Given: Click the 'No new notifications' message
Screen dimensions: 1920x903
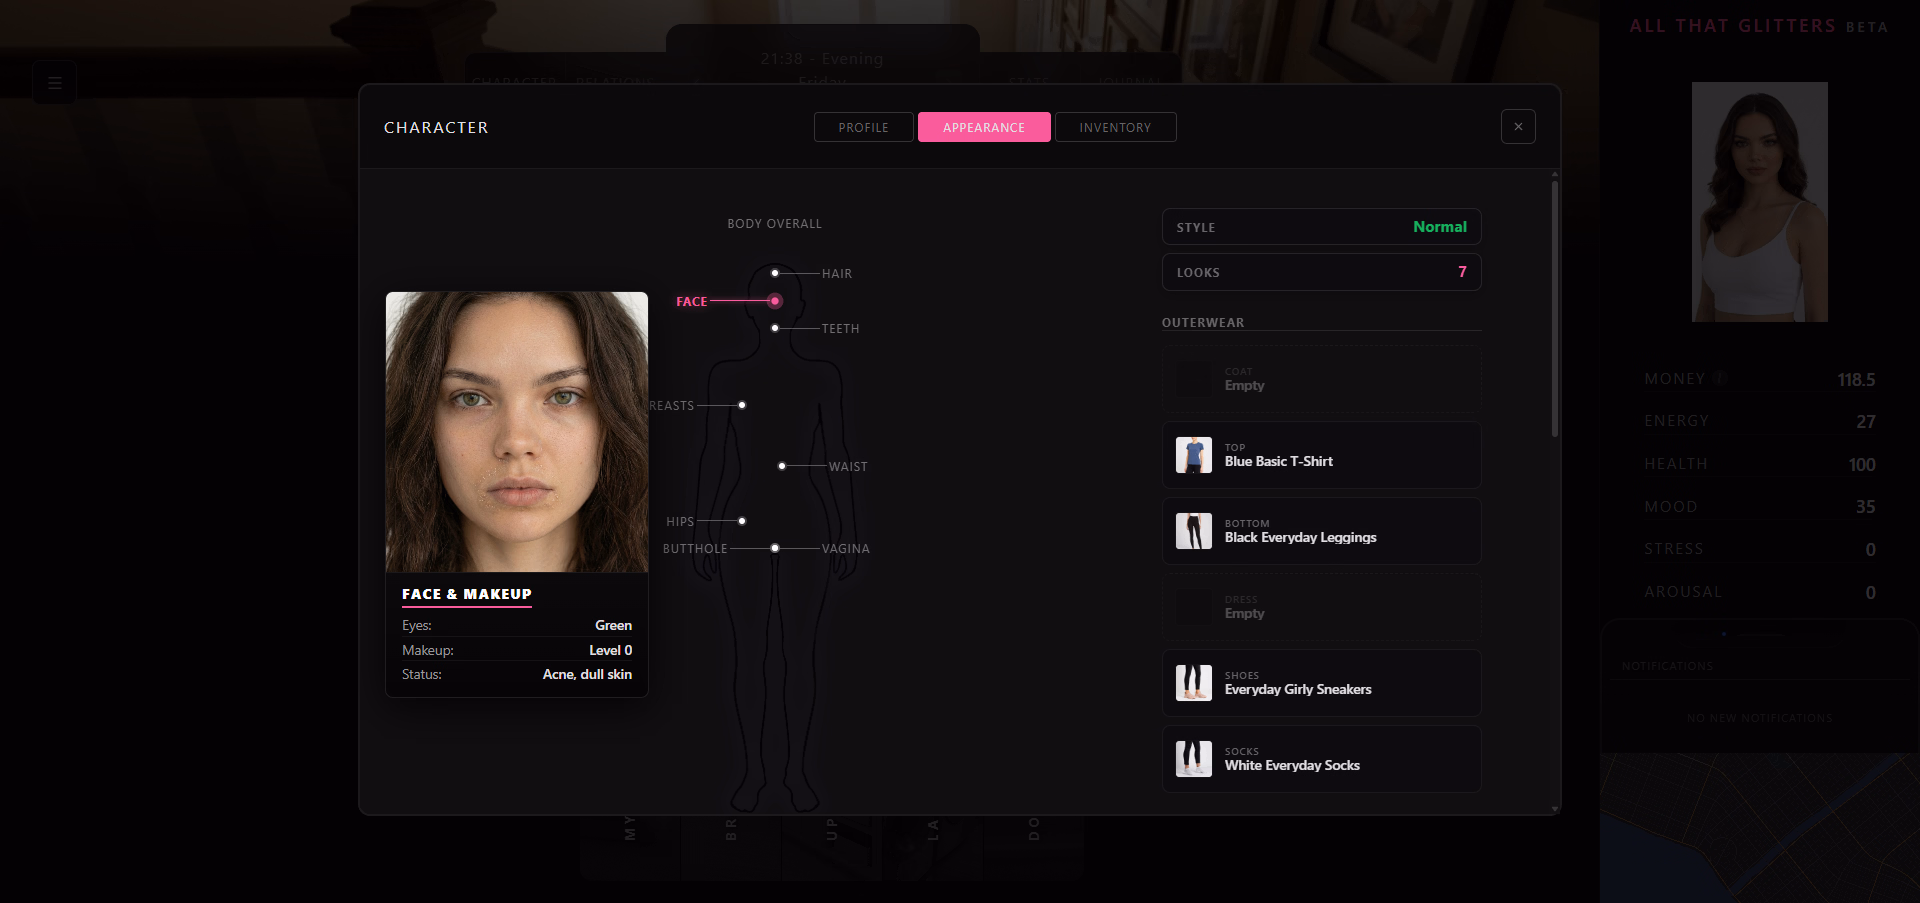Looking at the screenshot, I should (x=1760, y=718).
